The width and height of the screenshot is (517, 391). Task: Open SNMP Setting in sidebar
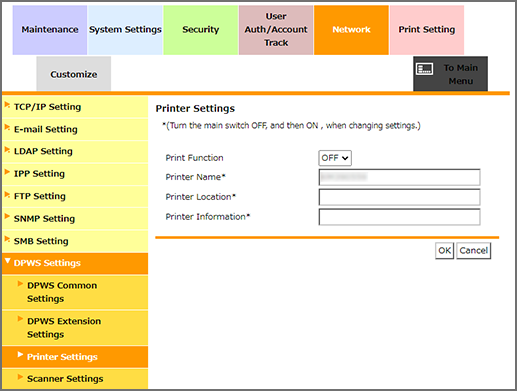click(75, 219)
